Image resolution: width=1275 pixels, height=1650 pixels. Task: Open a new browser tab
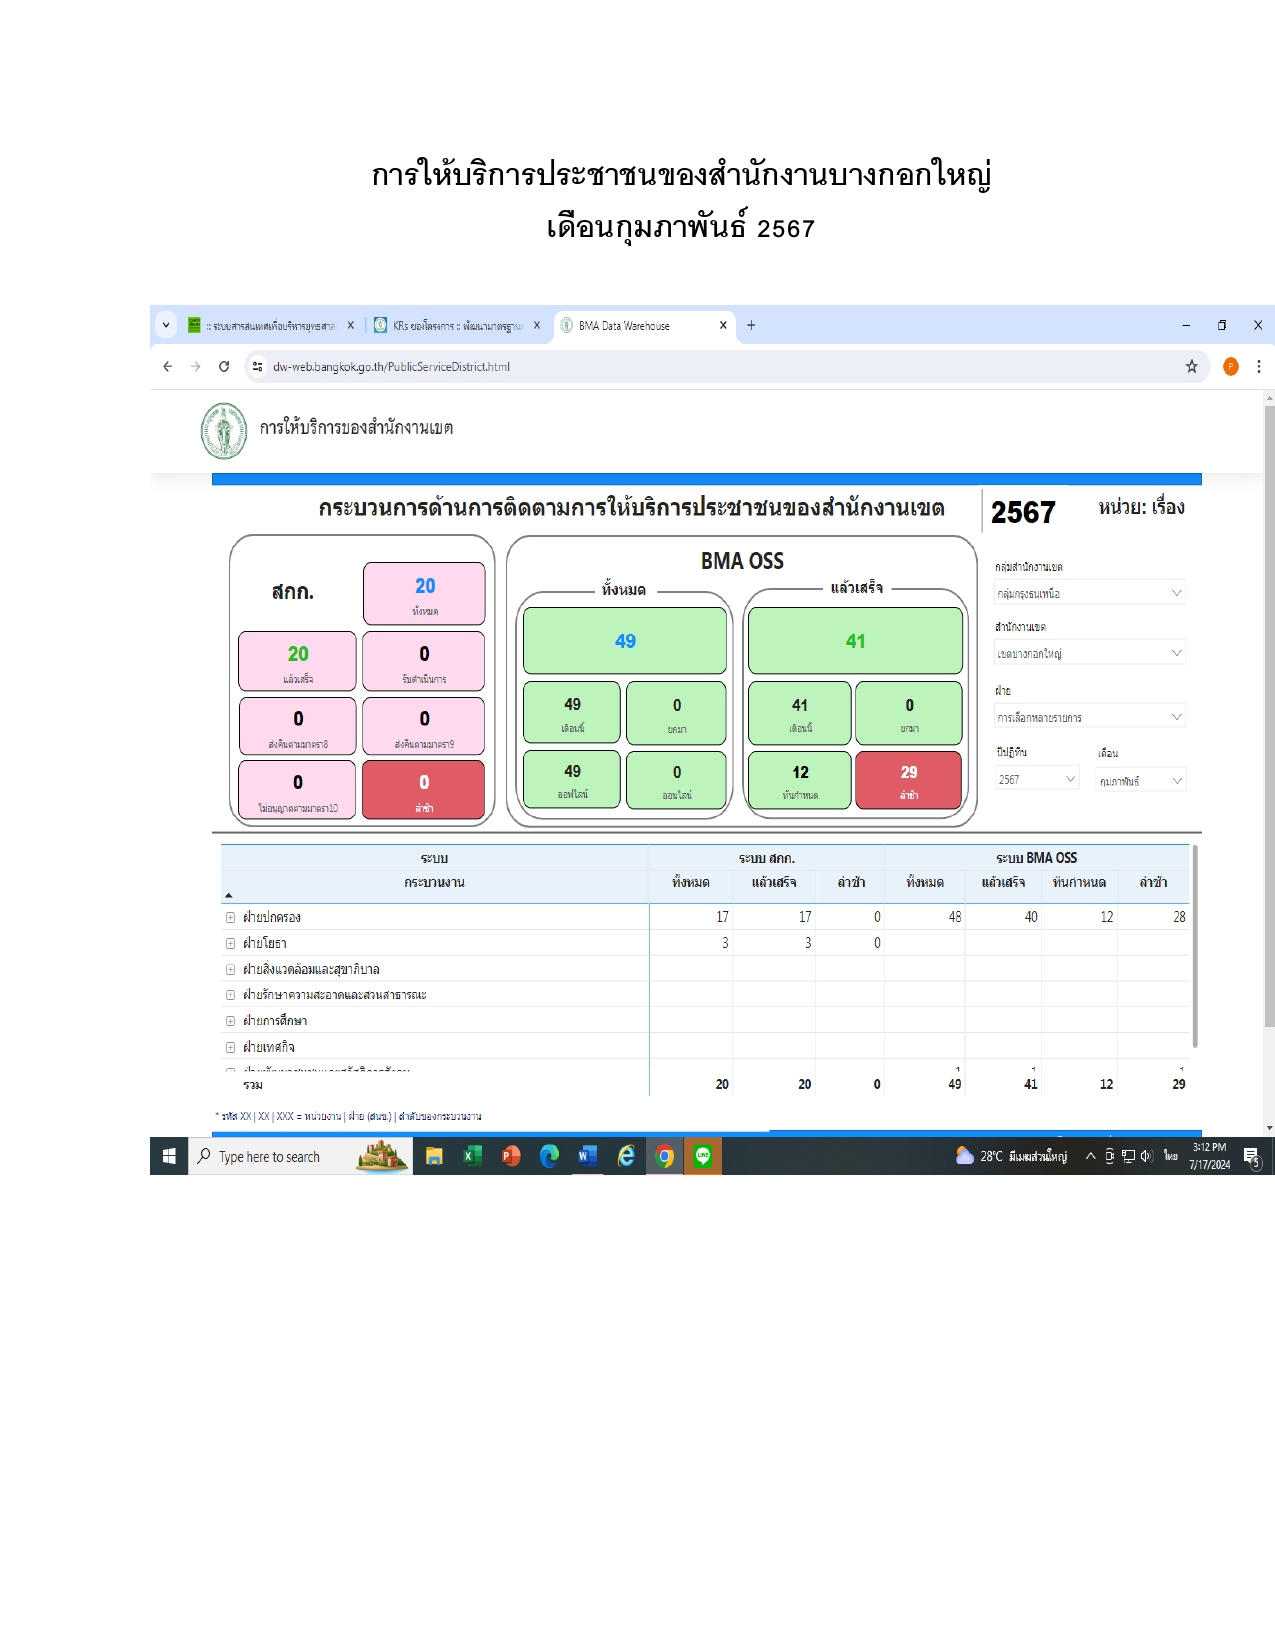751,325
